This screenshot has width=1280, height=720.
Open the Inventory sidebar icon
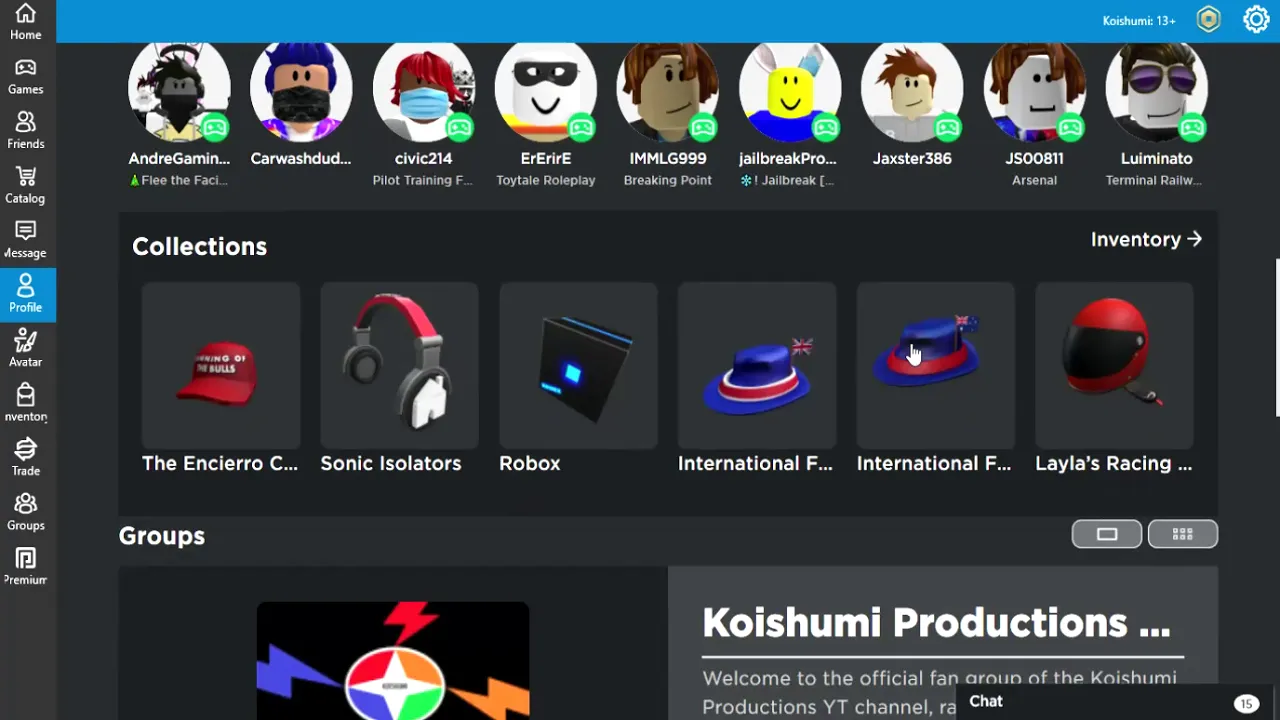click(25, 403)
